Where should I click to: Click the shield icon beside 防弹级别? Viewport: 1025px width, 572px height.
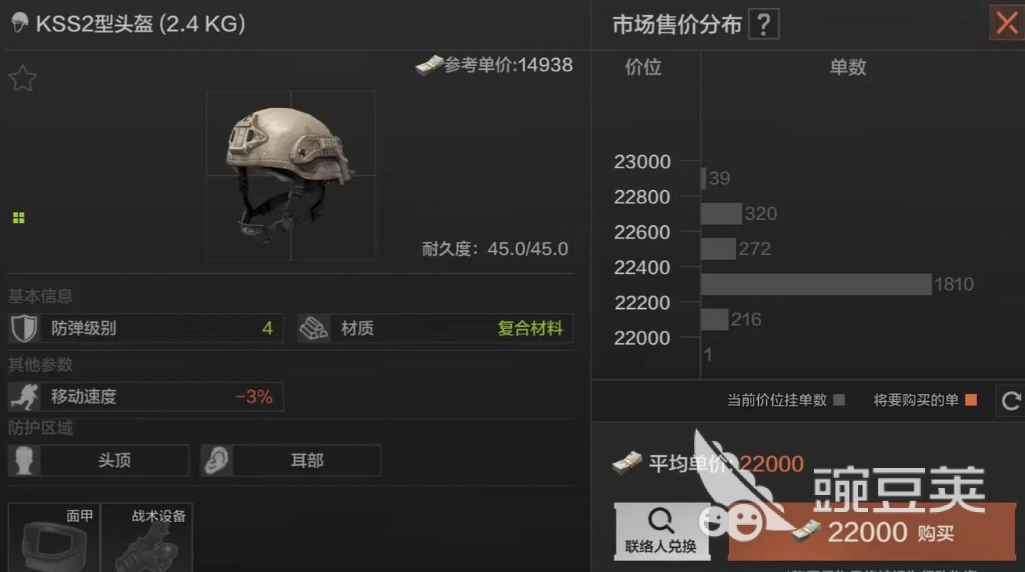point(24,328)
